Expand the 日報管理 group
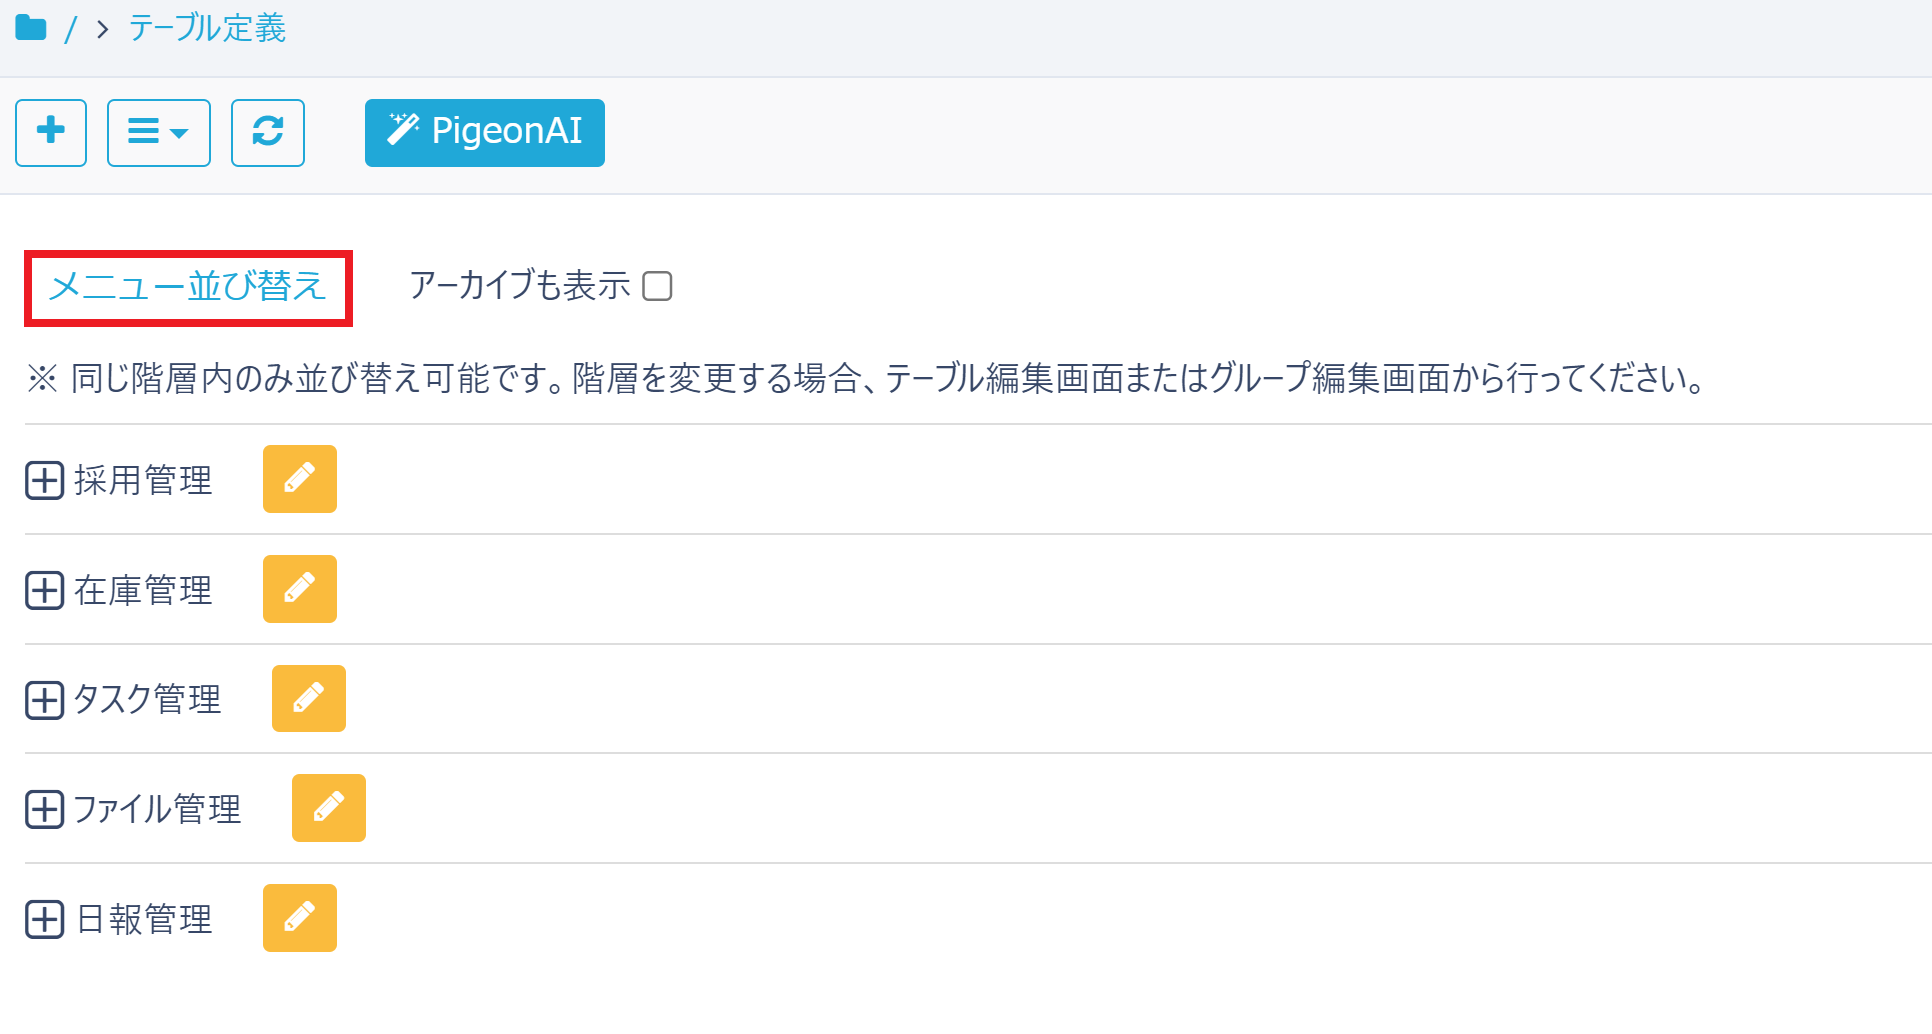 [x=43, y=919]
